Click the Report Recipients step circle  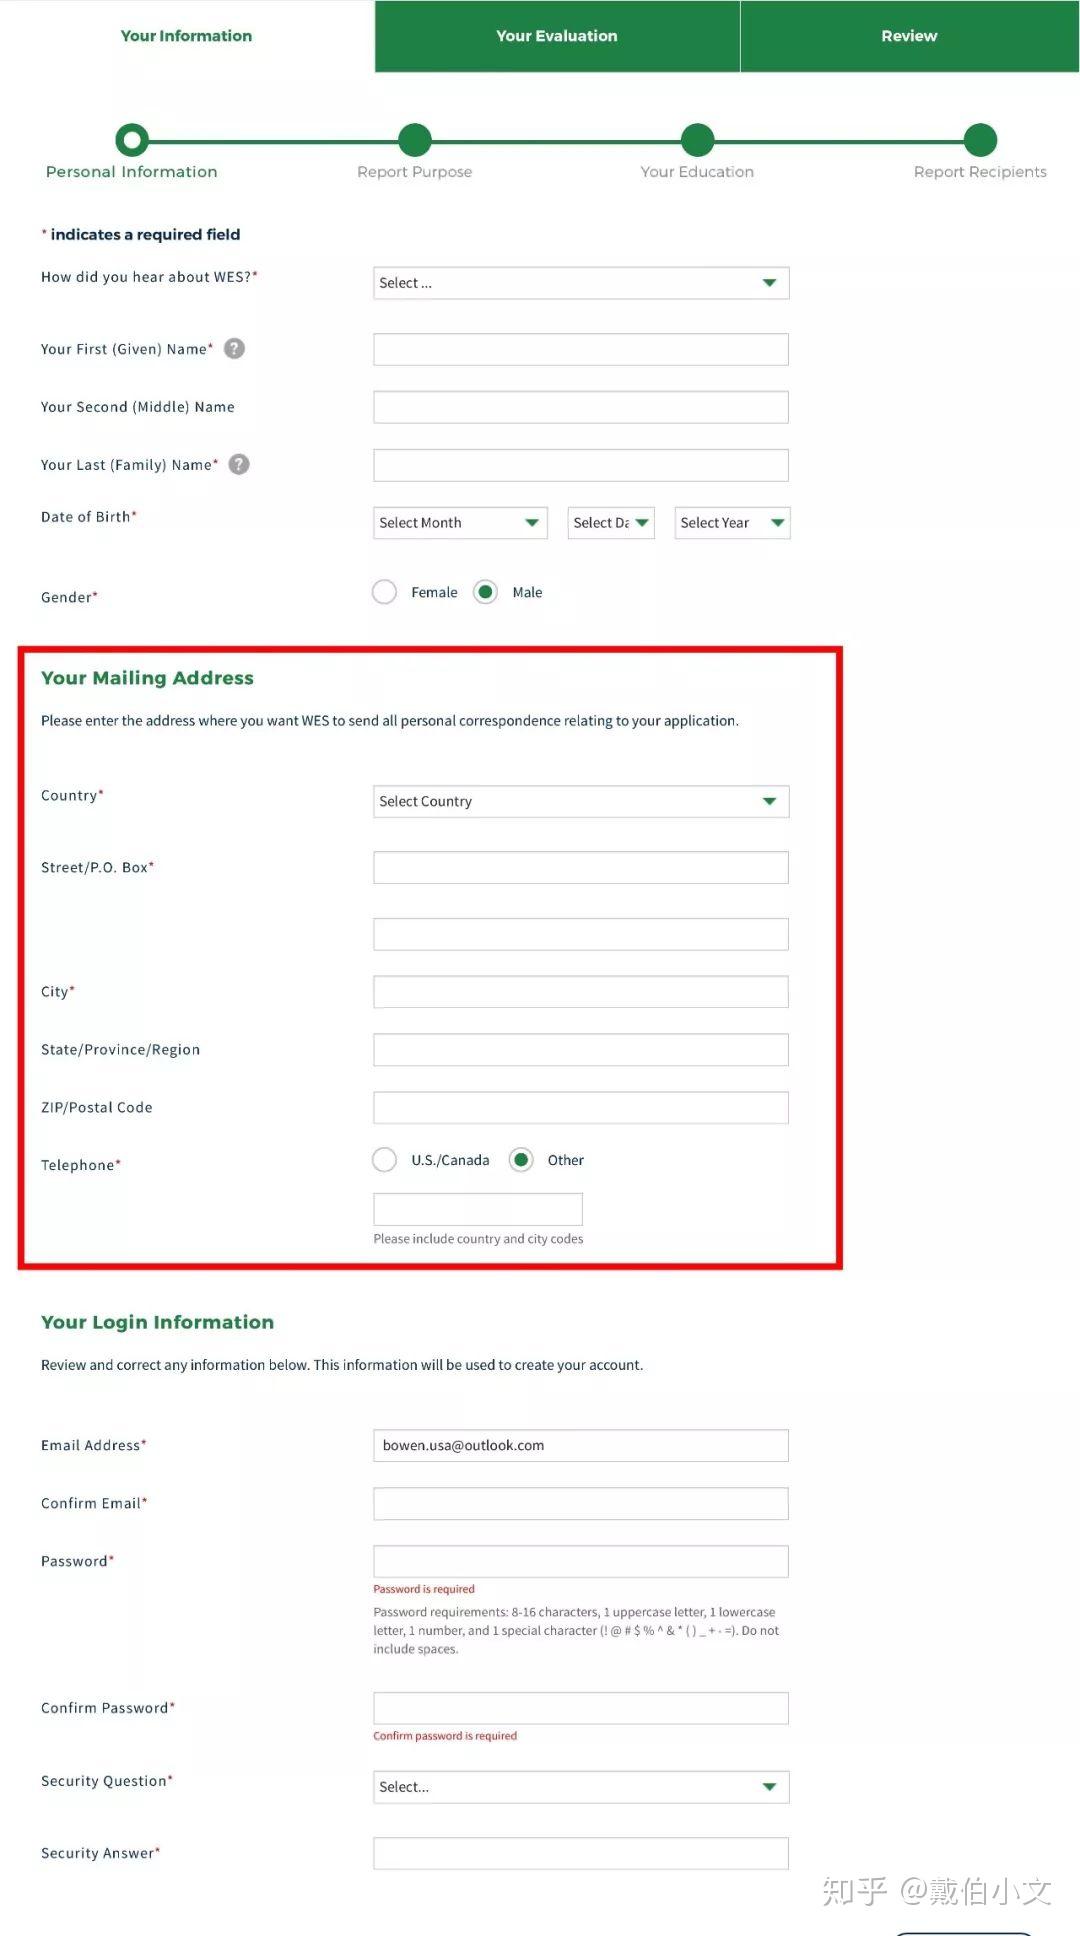click(981, 140)
